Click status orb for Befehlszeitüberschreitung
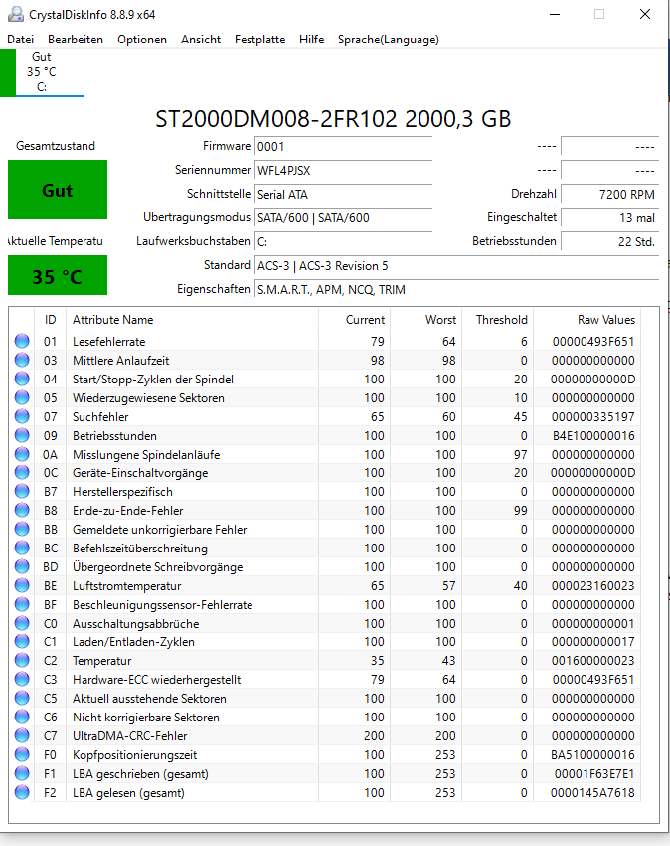This screenshot has height=846, width=670. point(22,548)
